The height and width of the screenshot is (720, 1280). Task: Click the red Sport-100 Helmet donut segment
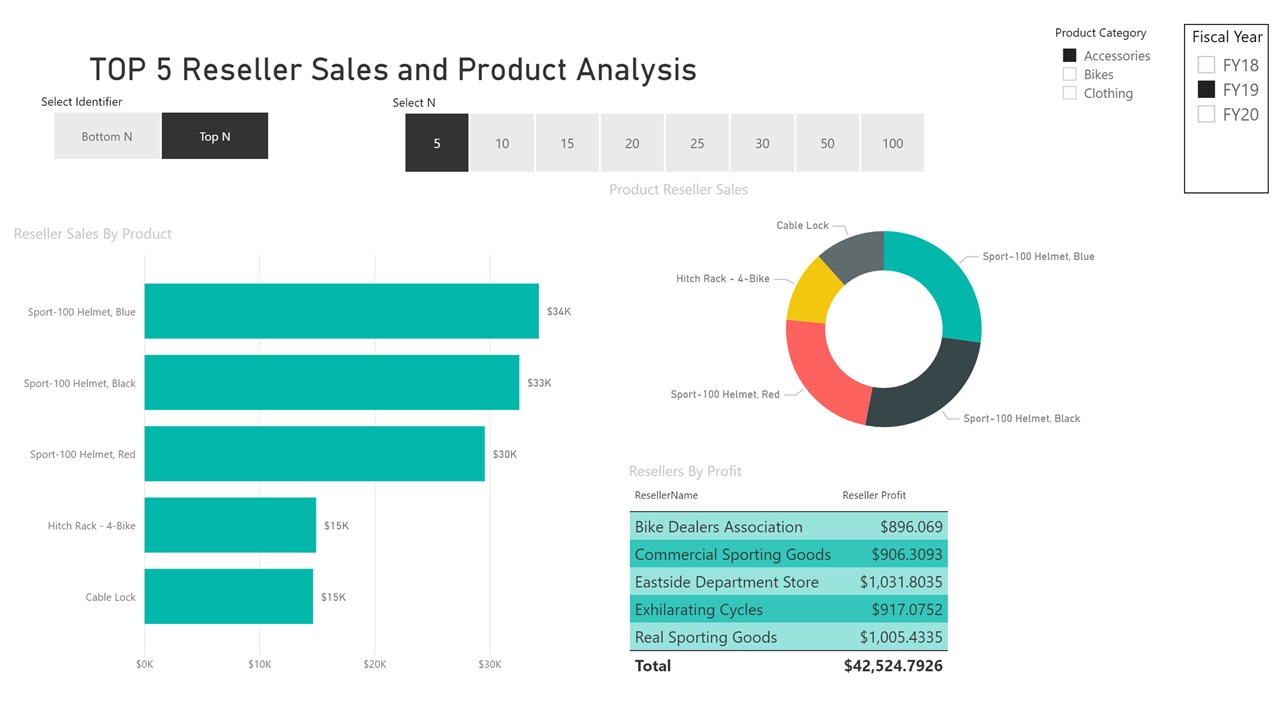tap(822, 372)
